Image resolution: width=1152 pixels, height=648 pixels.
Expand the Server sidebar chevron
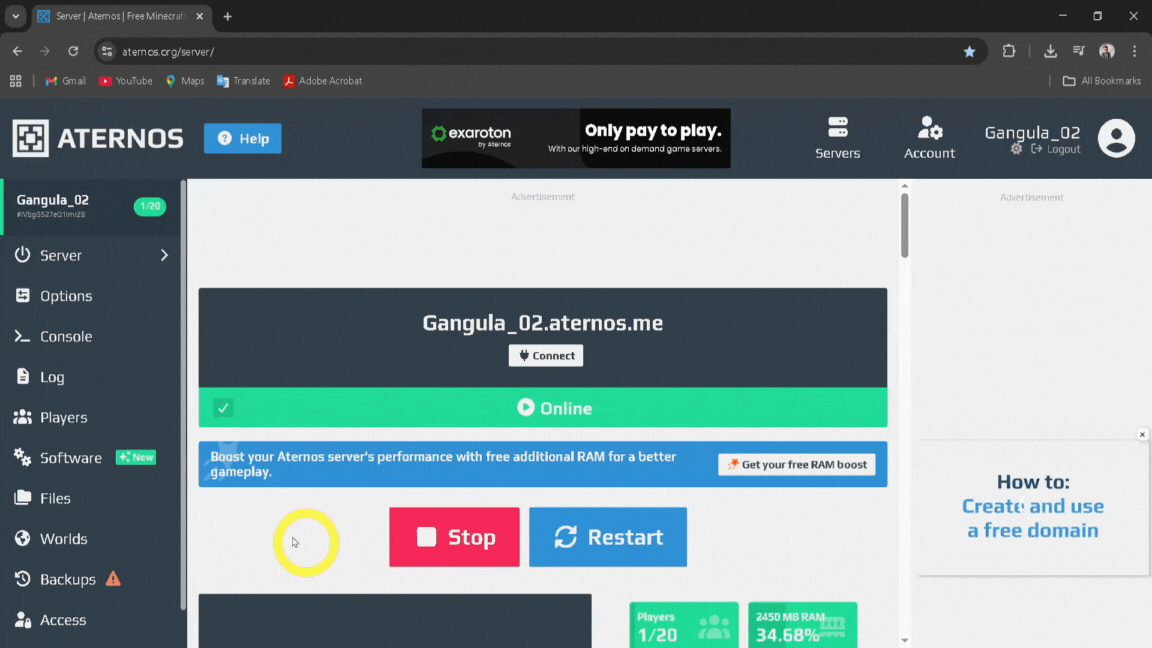[x=165, y=256]
